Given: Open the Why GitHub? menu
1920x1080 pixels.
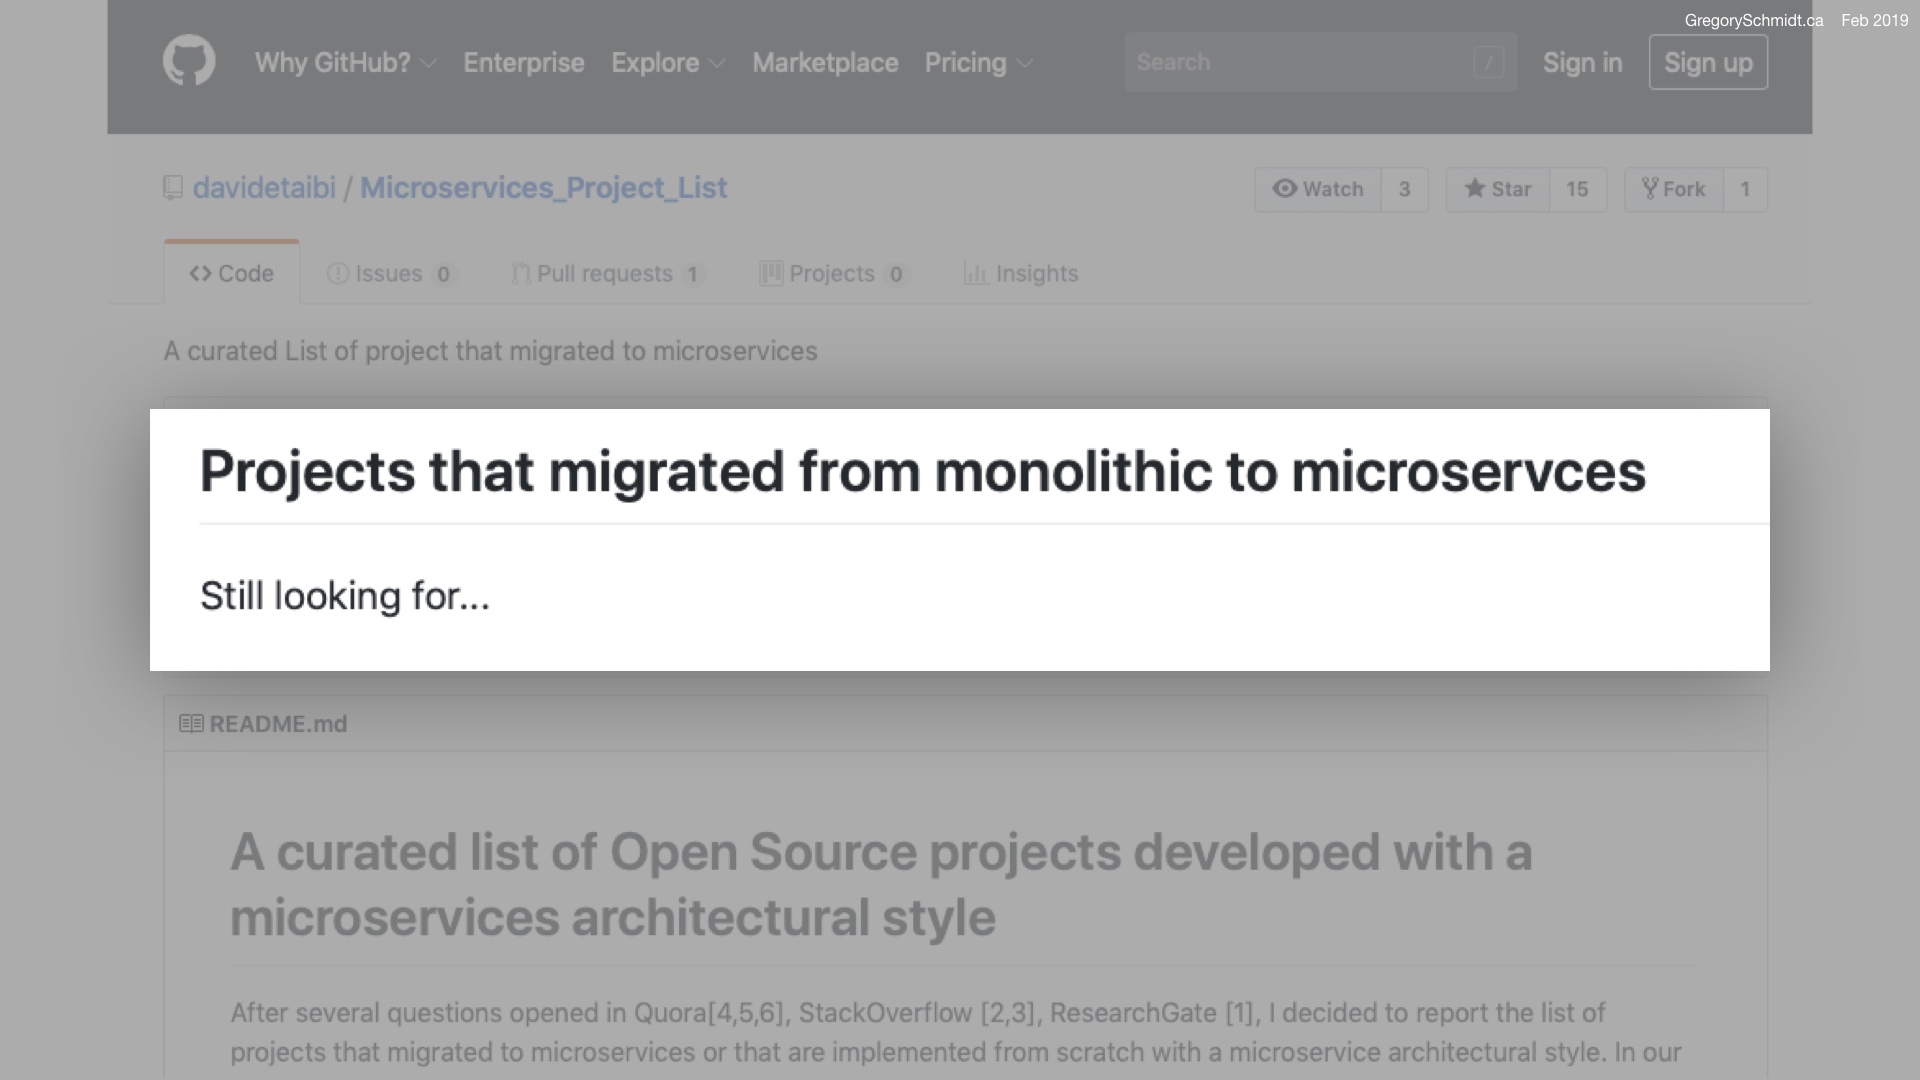Looking at the screenshot, I should pos(345,63).
